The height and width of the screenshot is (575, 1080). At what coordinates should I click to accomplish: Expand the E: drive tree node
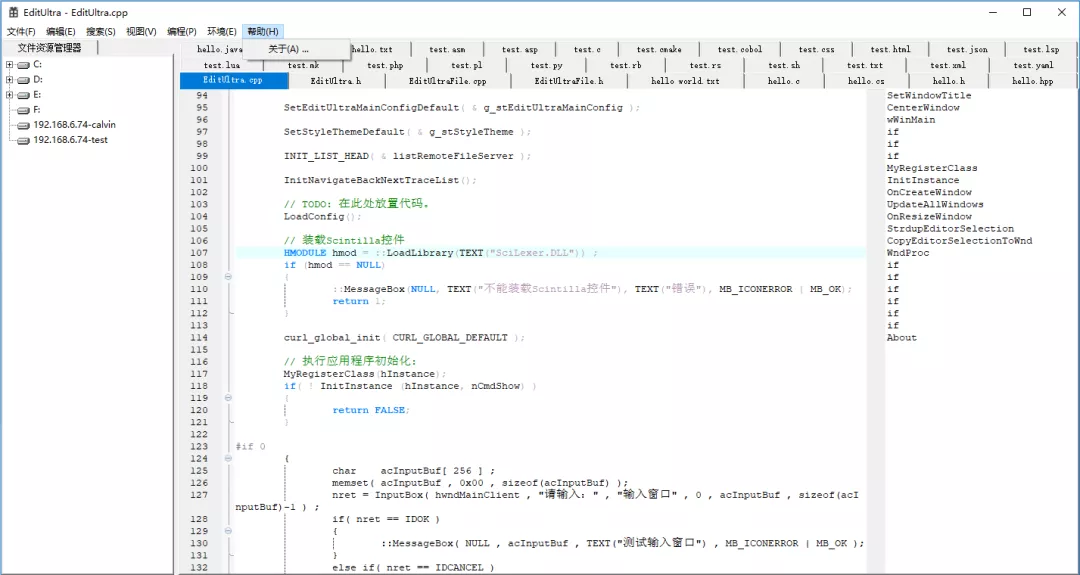tap(9, 95)
